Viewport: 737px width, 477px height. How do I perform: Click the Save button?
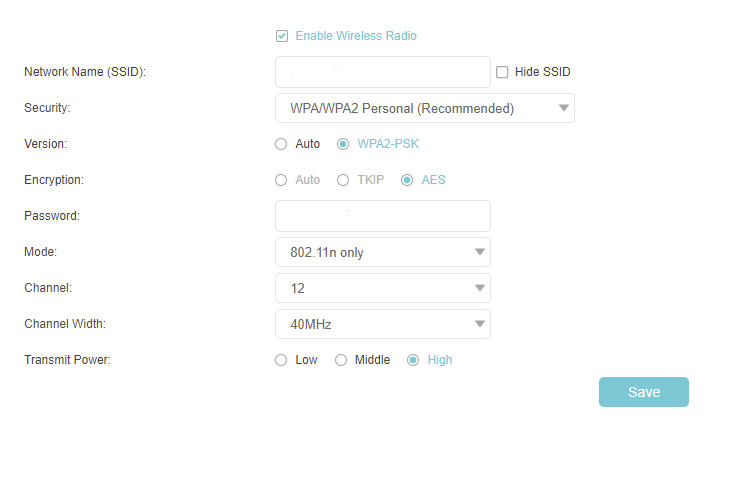click(x=643, y=392)
